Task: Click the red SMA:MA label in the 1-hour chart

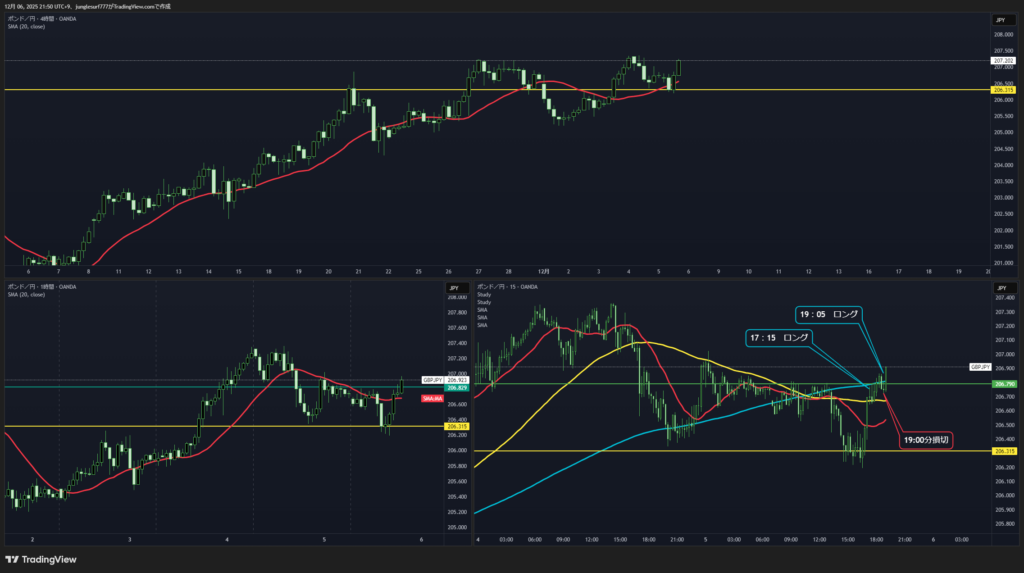Action: click(x=433, y=397)
